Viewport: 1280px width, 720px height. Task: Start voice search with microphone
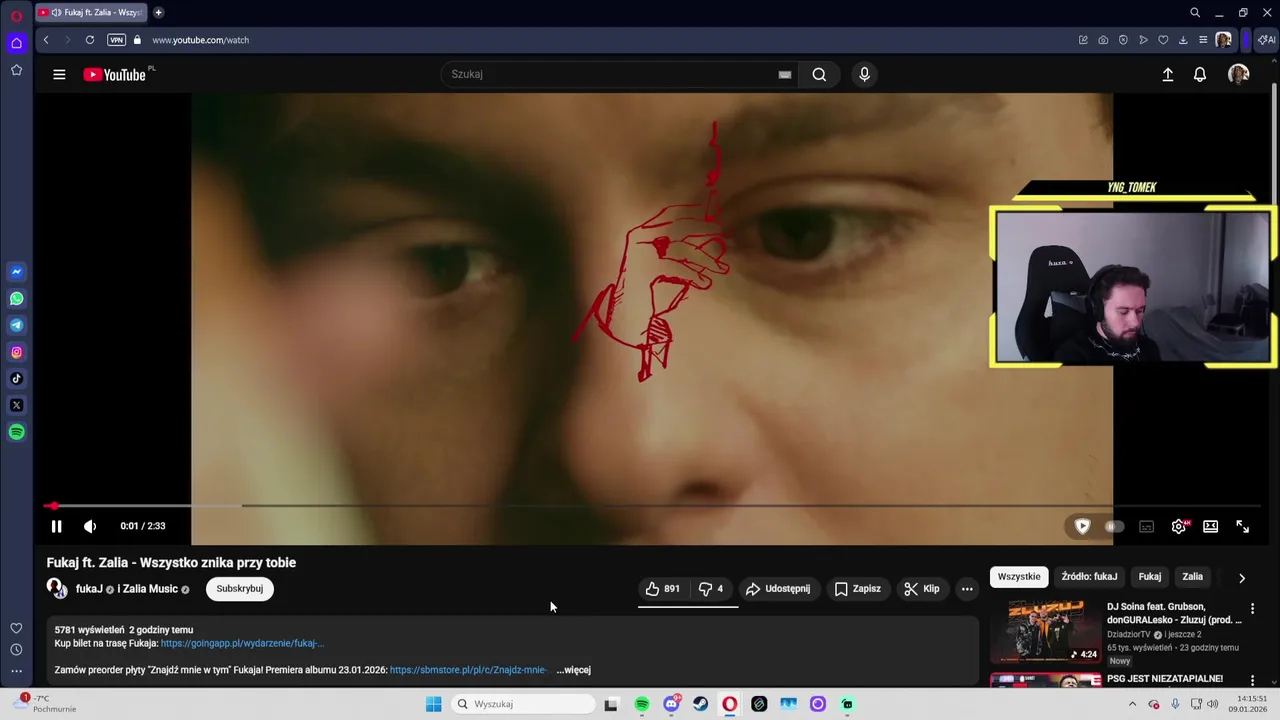pyautogui.click(x=865, y=74)
